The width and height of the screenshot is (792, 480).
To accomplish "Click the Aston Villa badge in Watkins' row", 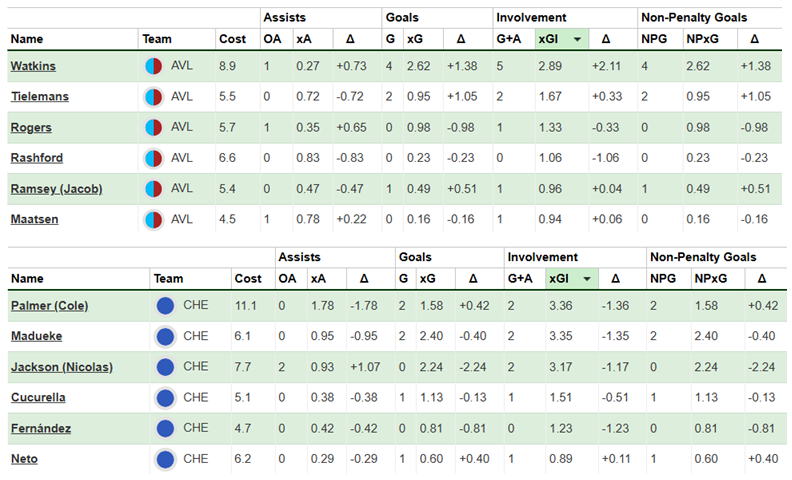I will 154,66.
